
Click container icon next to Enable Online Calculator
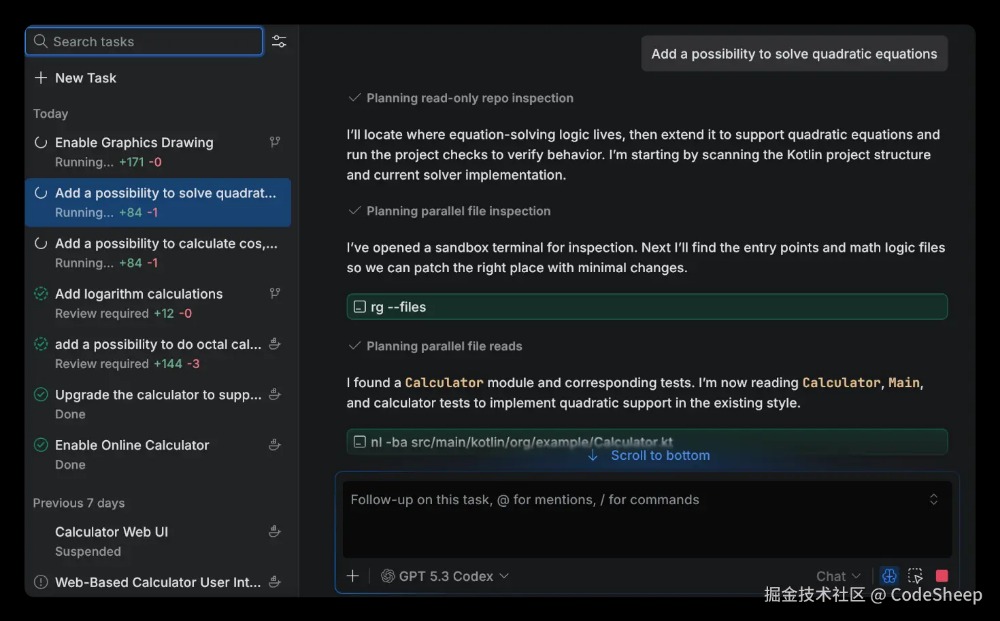coord(275,445)
